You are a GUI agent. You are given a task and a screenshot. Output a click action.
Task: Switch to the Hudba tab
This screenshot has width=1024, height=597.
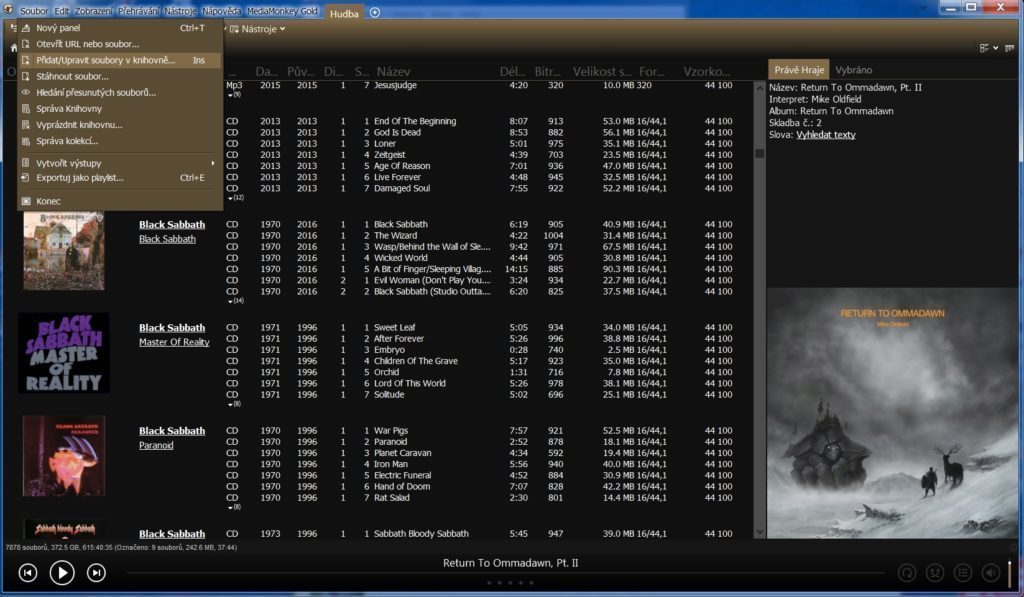[x=344, y=13]
